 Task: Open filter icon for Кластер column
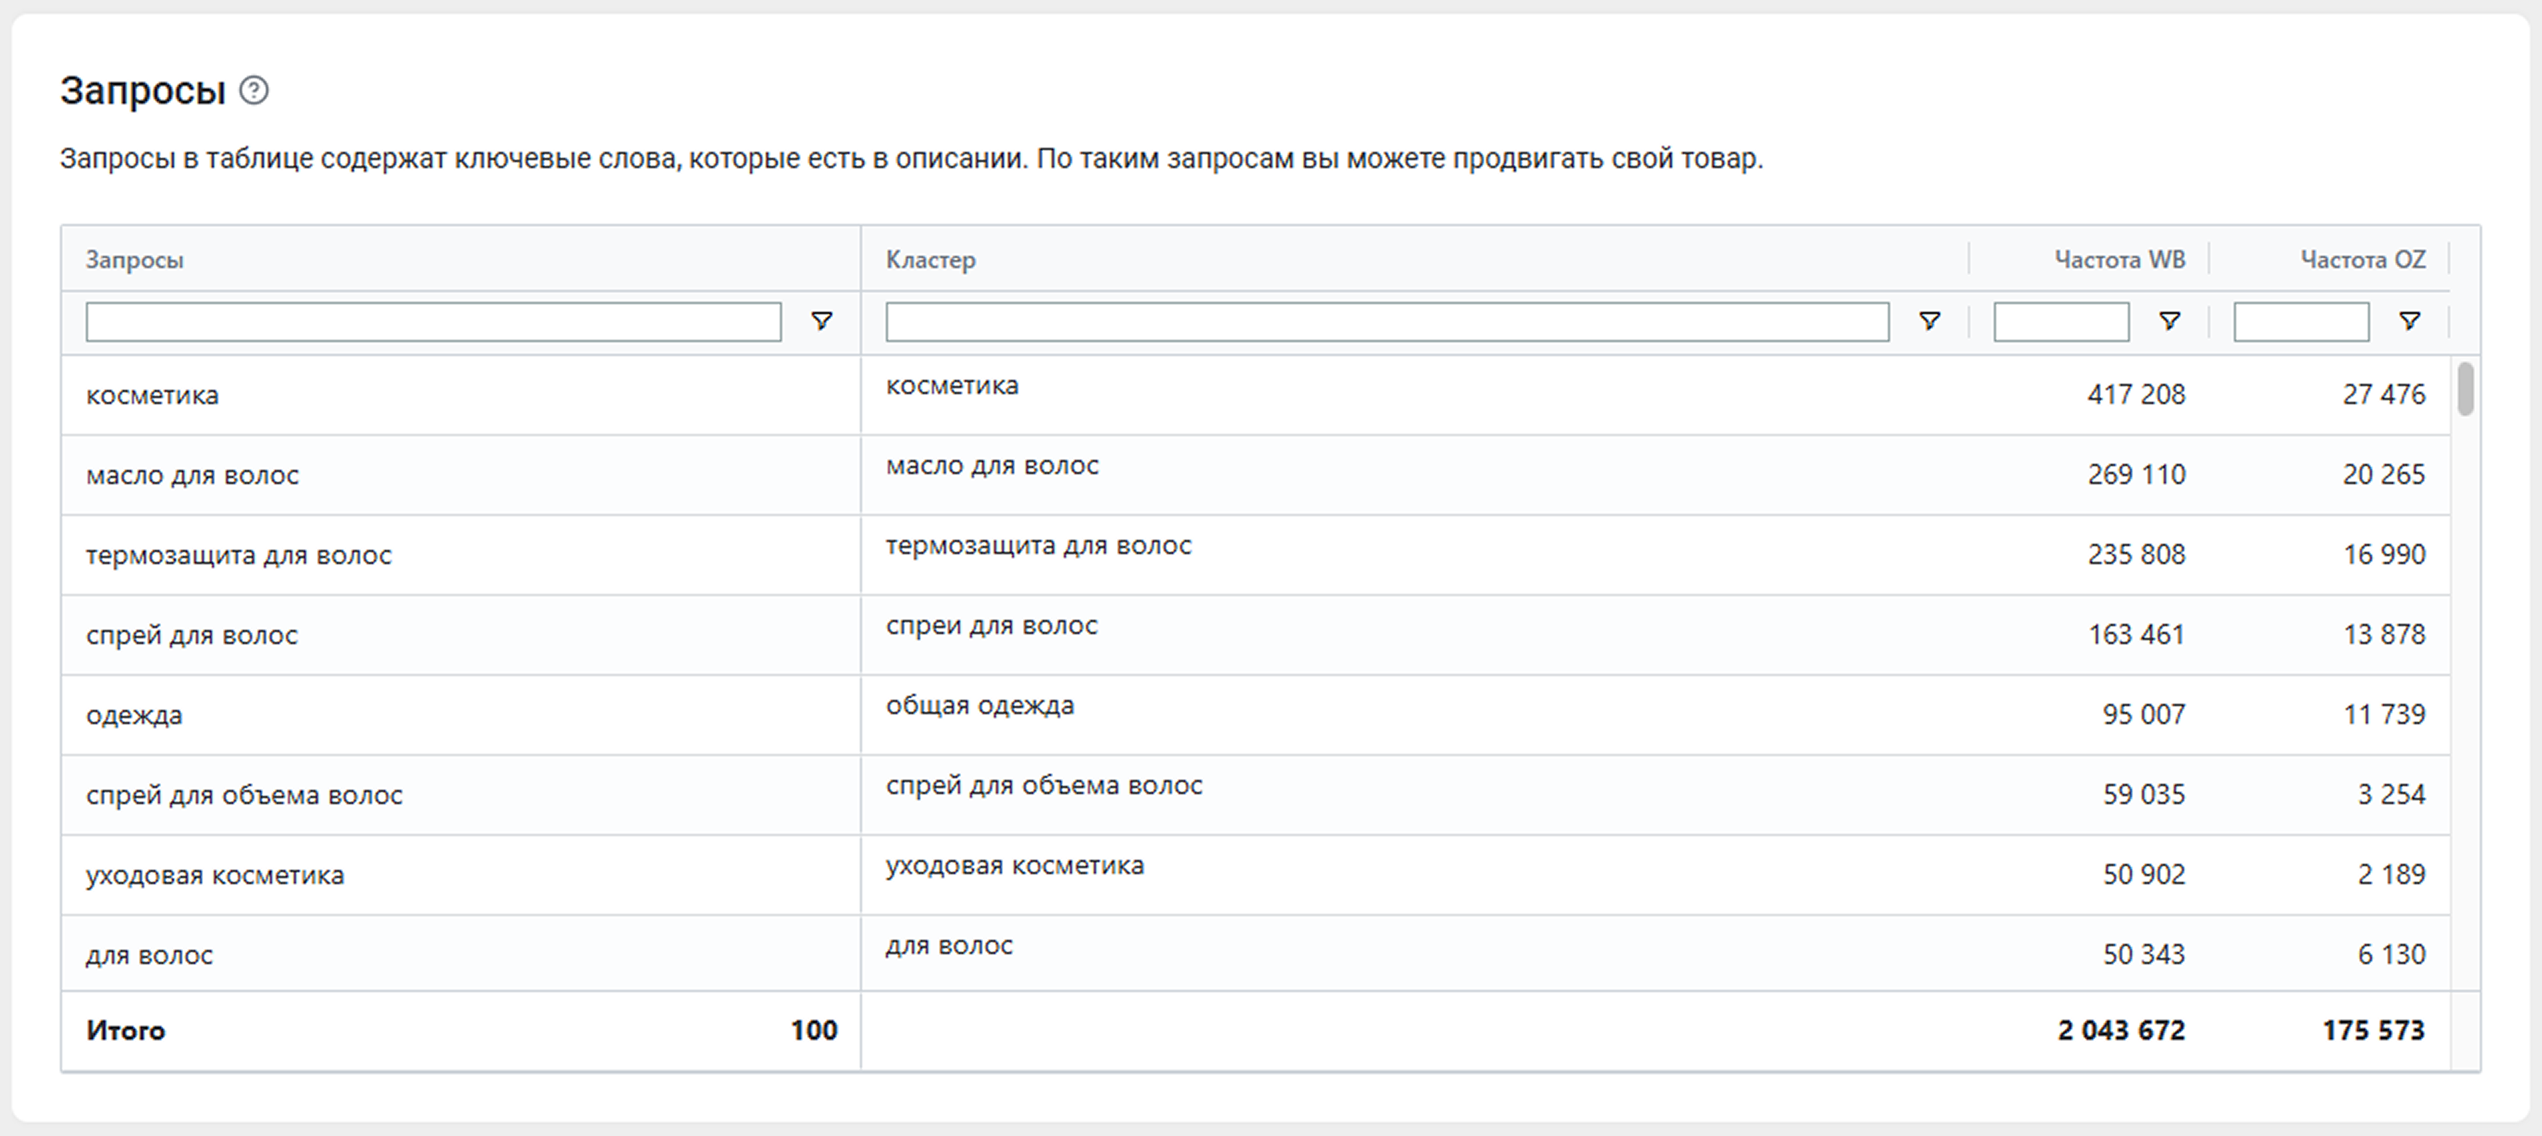coord(1929,321)
